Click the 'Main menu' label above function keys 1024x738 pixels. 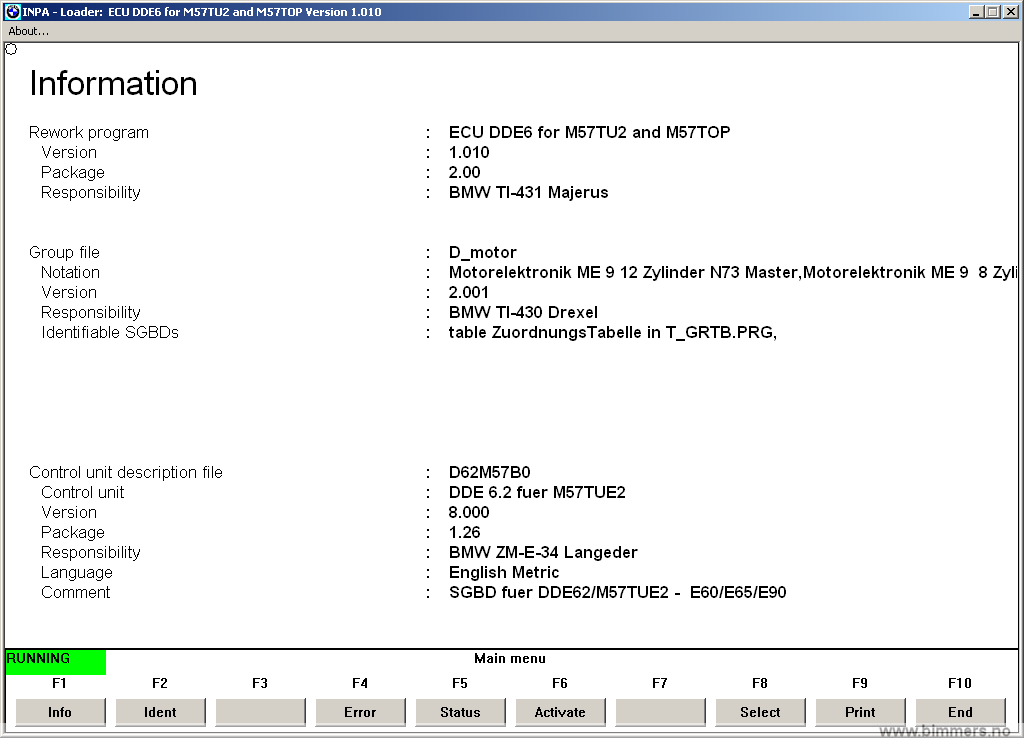coord(510,658)
